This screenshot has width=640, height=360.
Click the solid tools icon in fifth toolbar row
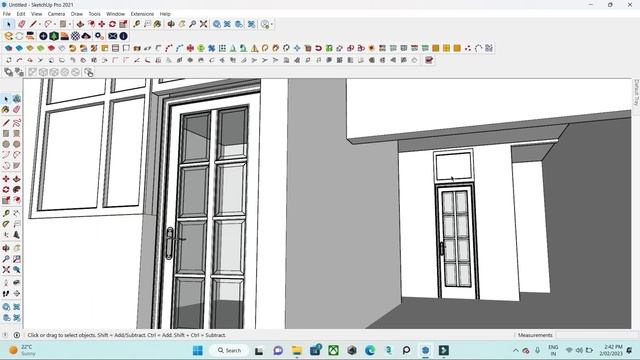(x=8, y=72)
